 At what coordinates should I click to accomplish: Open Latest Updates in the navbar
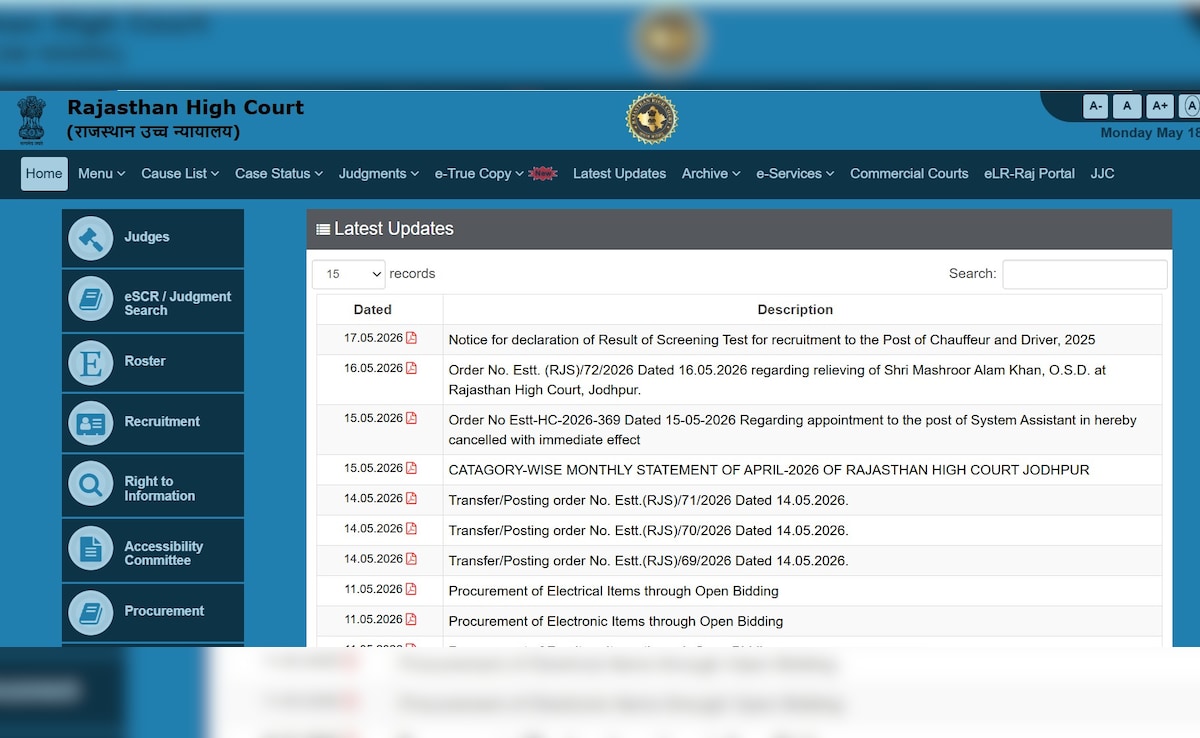tap(619, 173)
